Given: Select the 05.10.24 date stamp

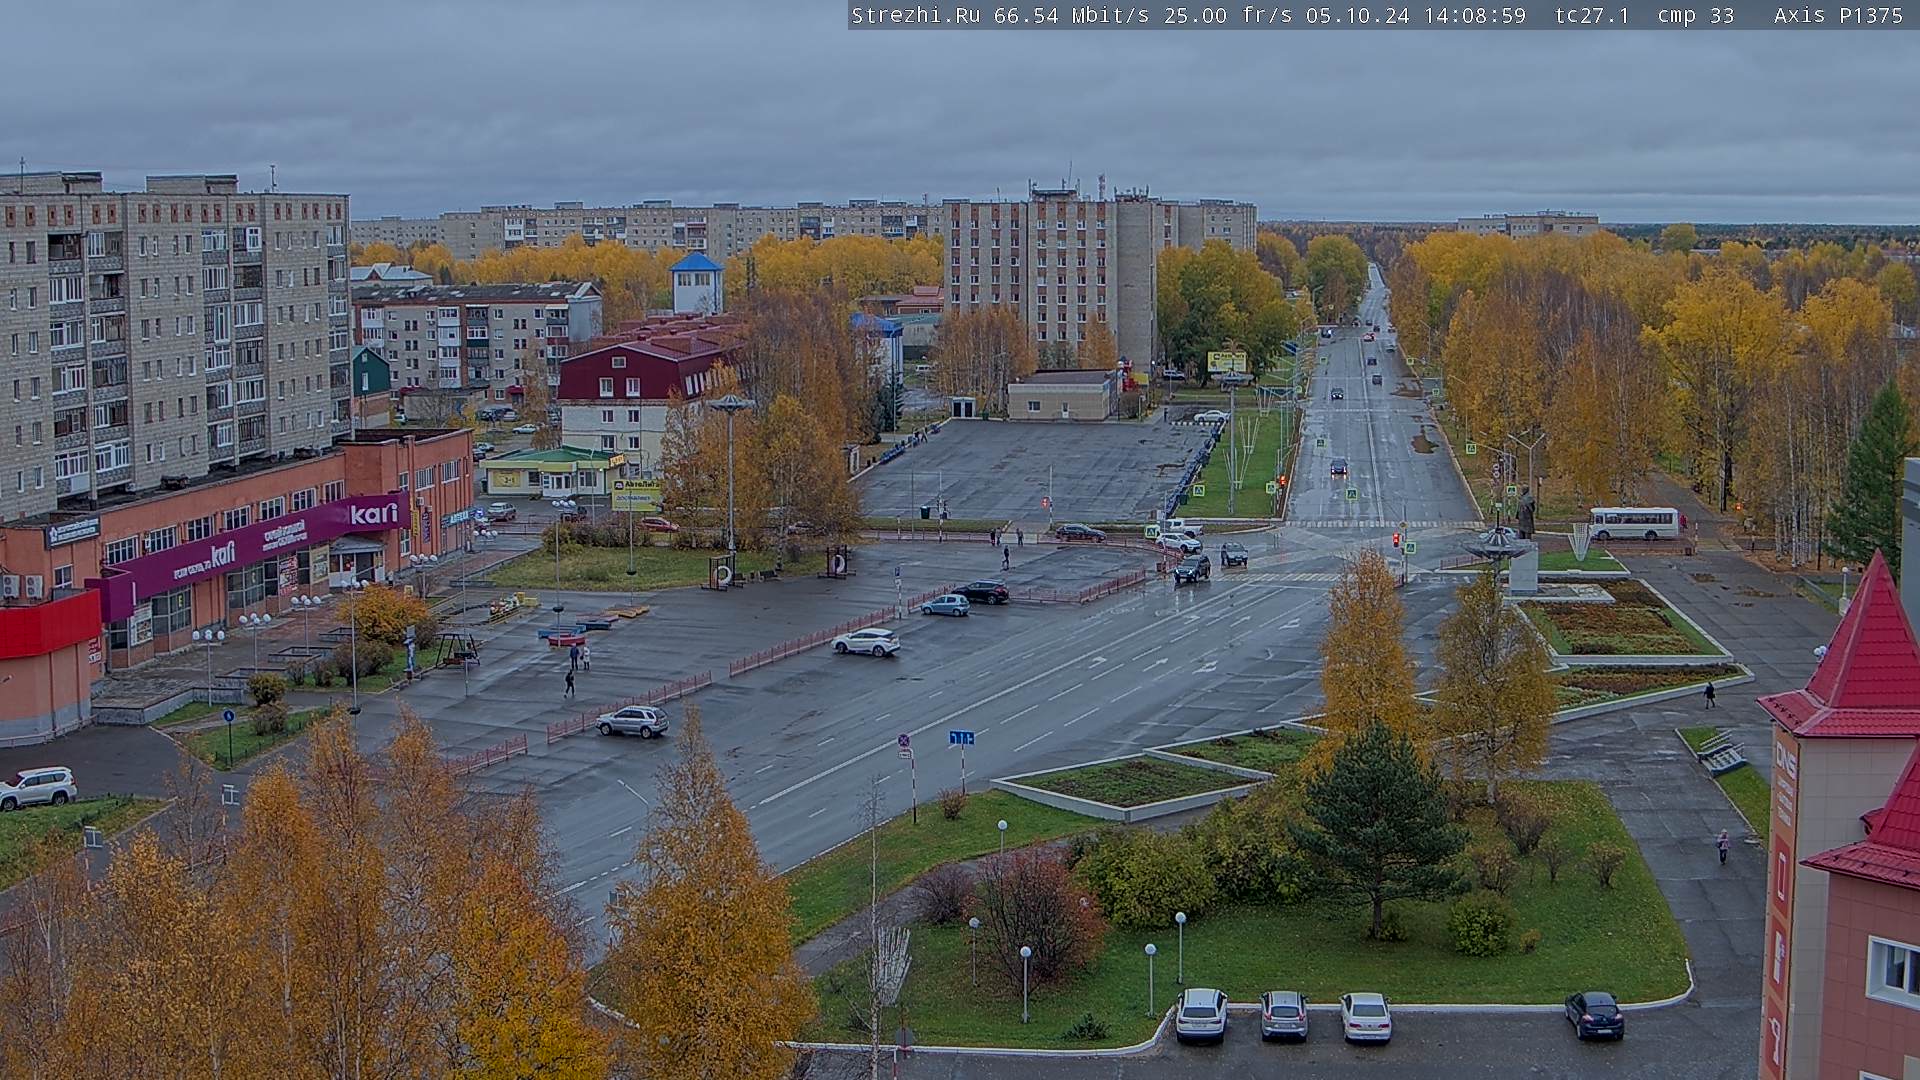Looking at the screenshot, I should tap(1358, 15).
